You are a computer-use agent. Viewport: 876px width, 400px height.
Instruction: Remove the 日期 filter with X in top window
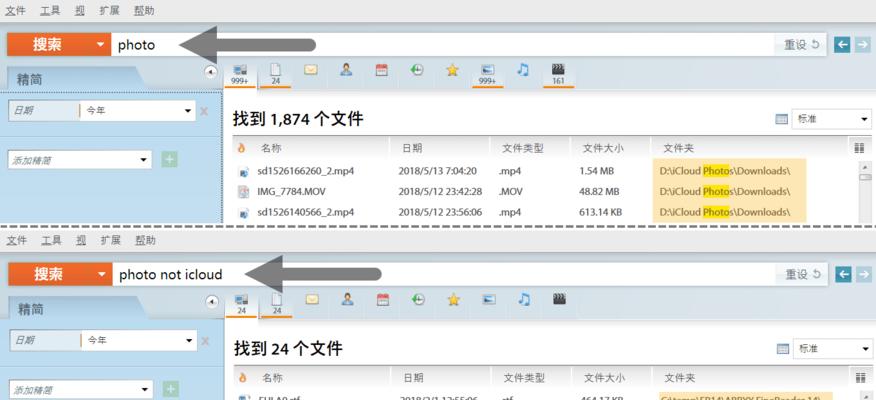204,111
